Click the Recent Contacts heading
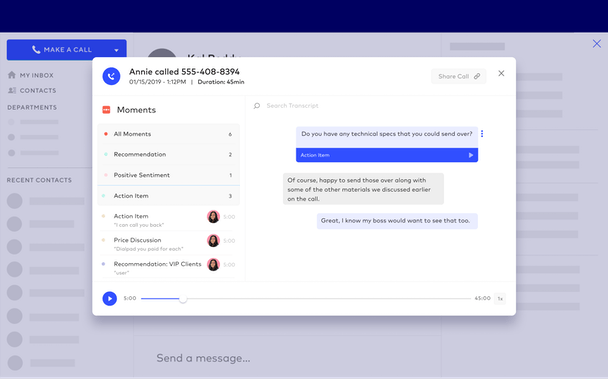This screenshot has height=380, width=608. point(39,180)
